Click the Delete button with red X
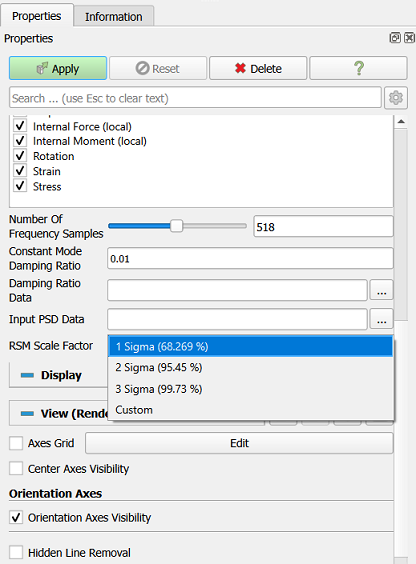The image size is (416, 564). click(258, 68)
